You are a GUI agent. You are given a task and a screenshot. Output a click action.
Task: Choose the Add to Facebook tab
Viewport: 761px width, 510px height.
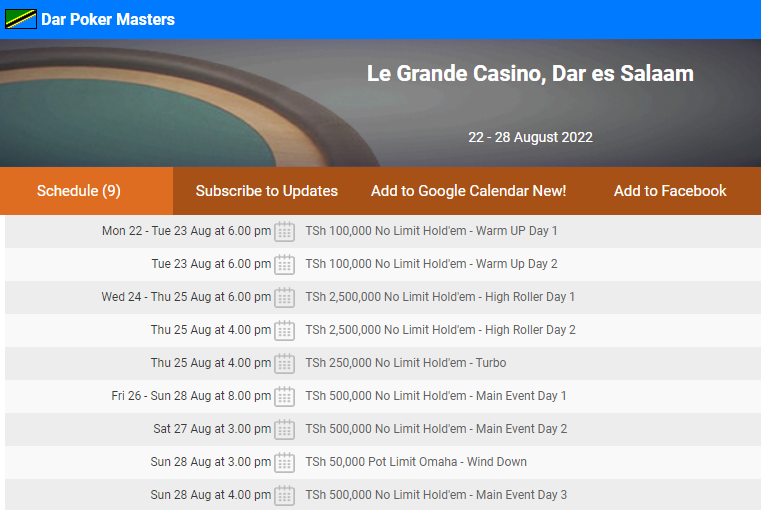(670, 191)
